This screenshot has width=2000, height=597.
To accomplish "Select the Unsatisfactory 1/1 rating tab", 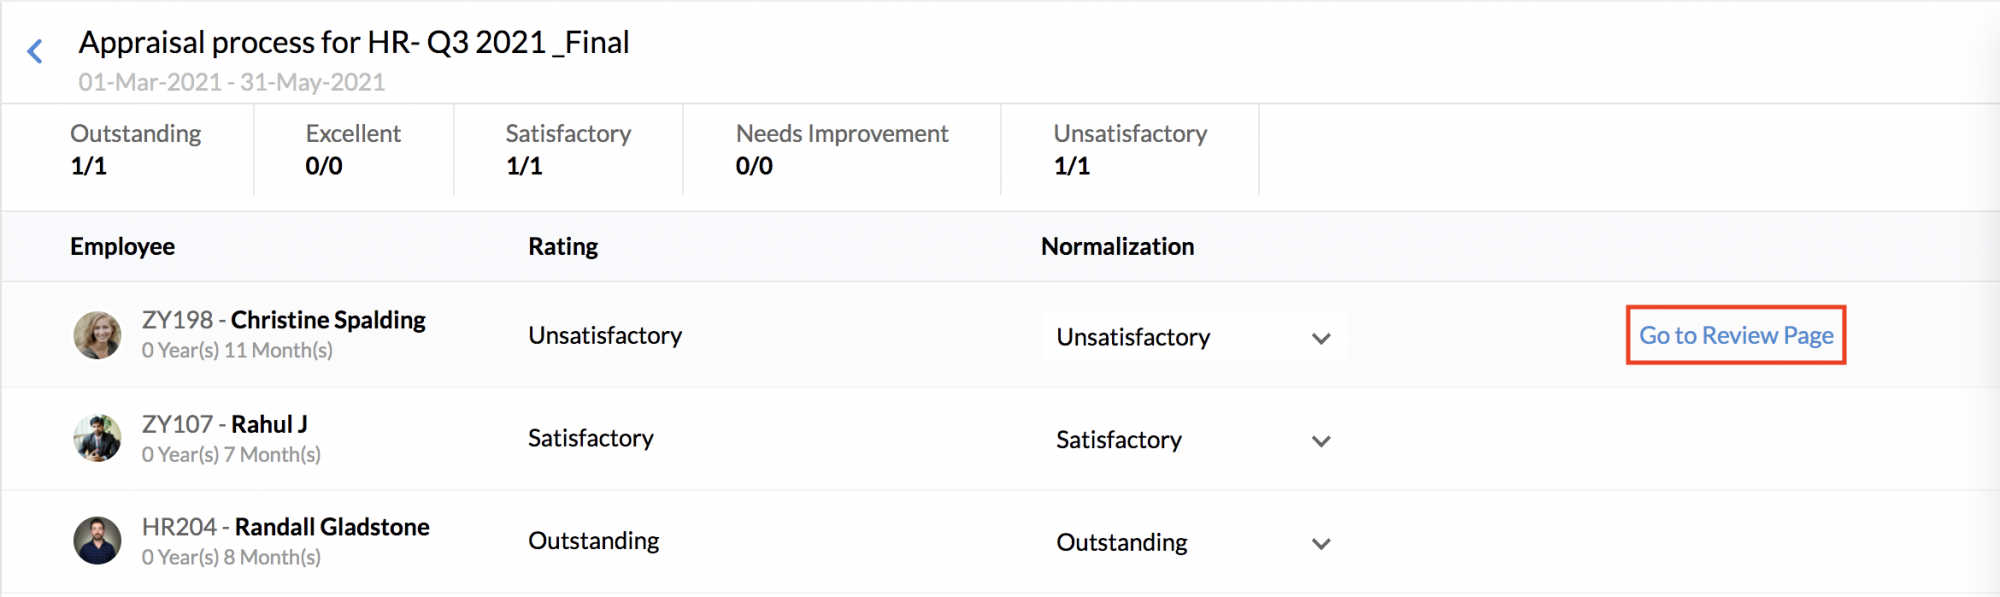I will pos(1130,150).
